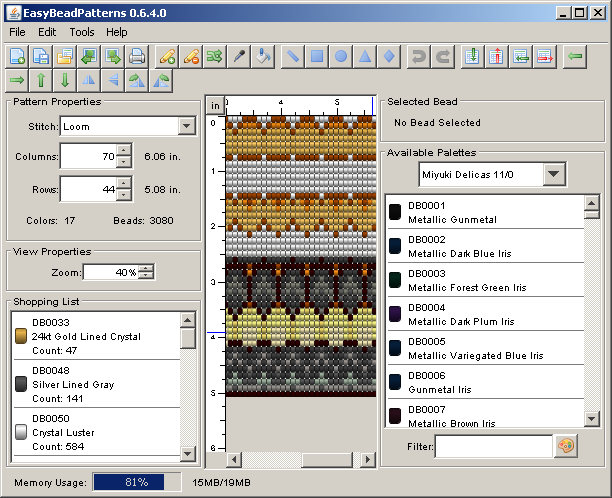Screen dimensions: 612x498
Task: Decrease the Rows value with the down stepper
Action: click(124, 194)
